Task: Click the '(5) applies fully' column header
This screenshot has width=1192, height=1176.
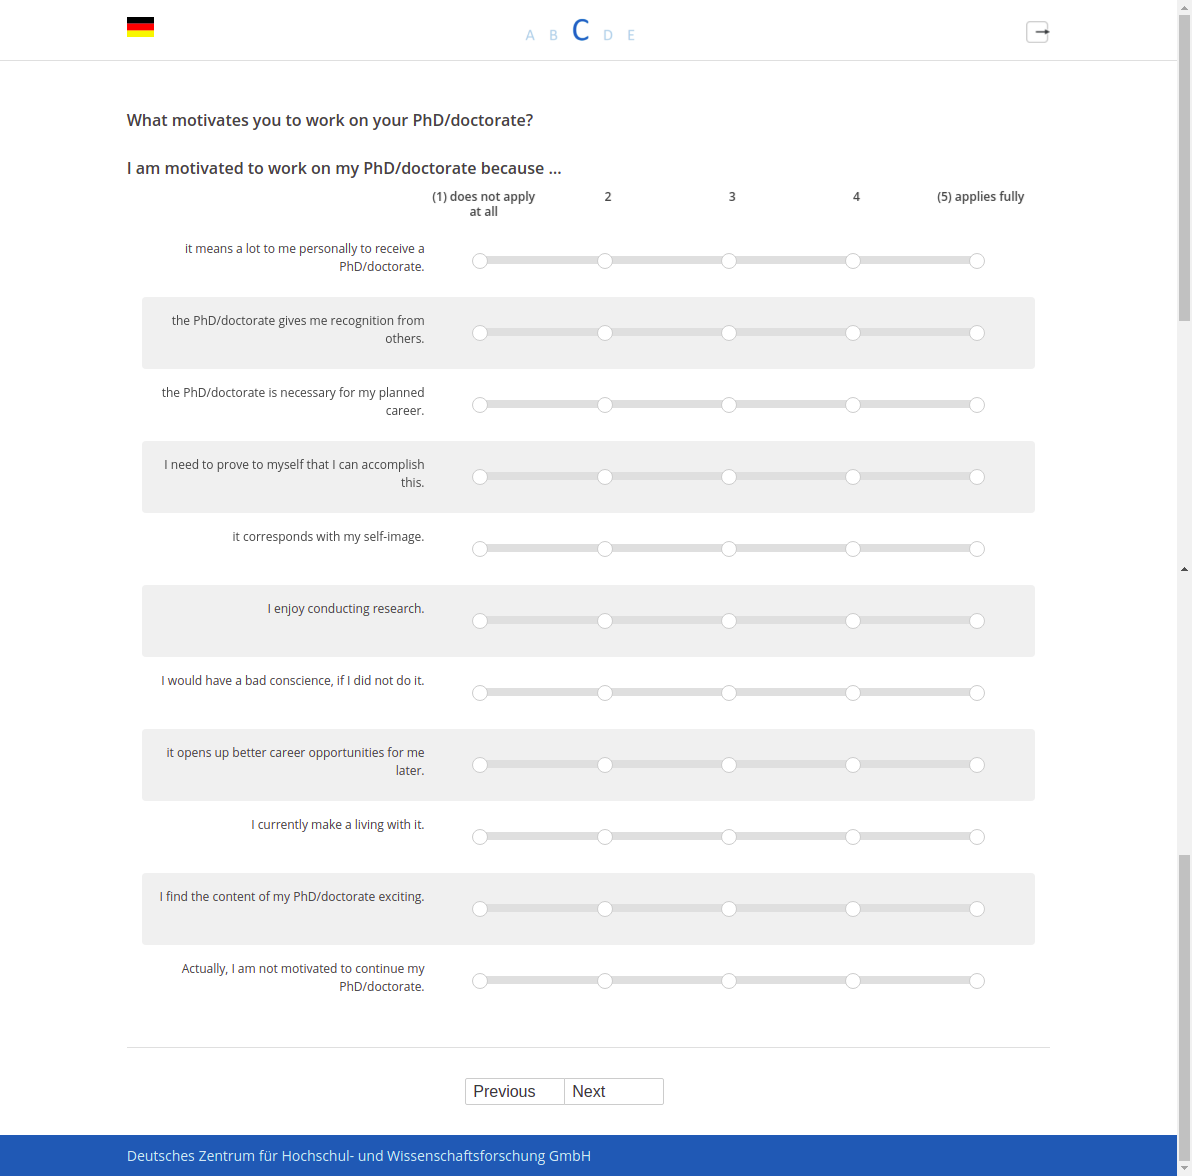Action: 980,197
